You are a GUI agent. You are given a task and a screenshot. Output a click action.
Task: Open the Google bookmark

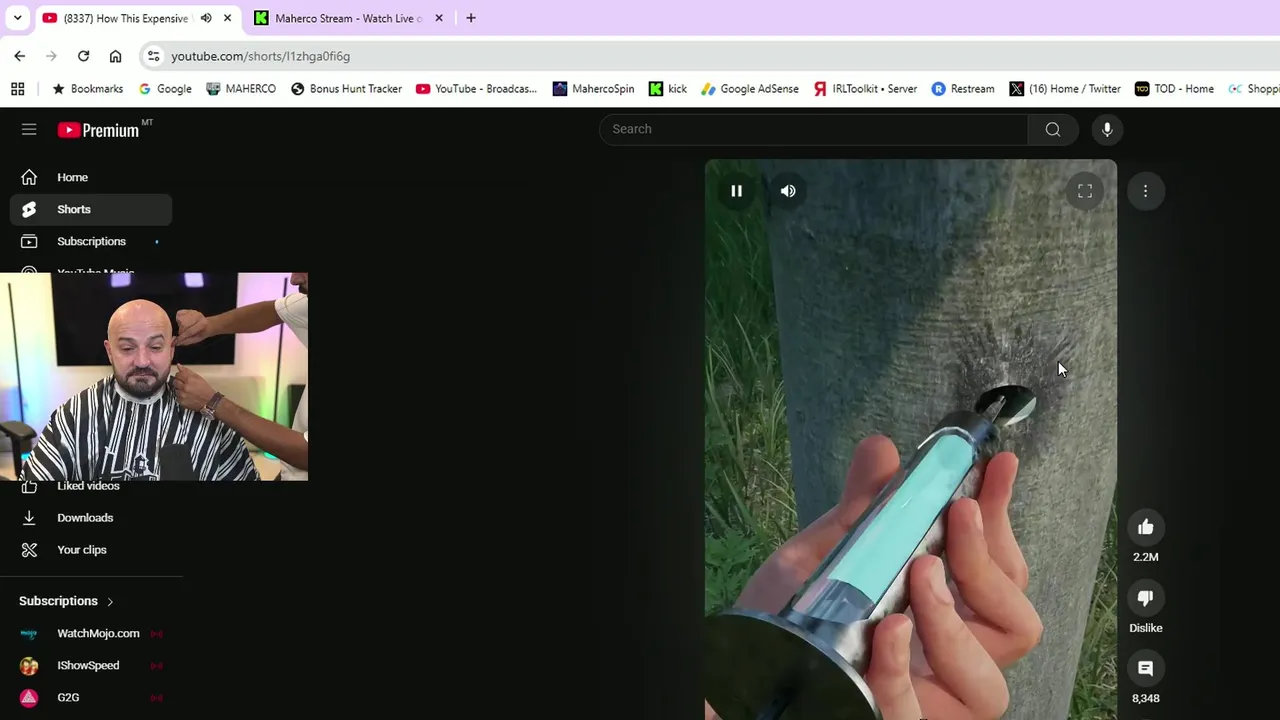[165, 89]
